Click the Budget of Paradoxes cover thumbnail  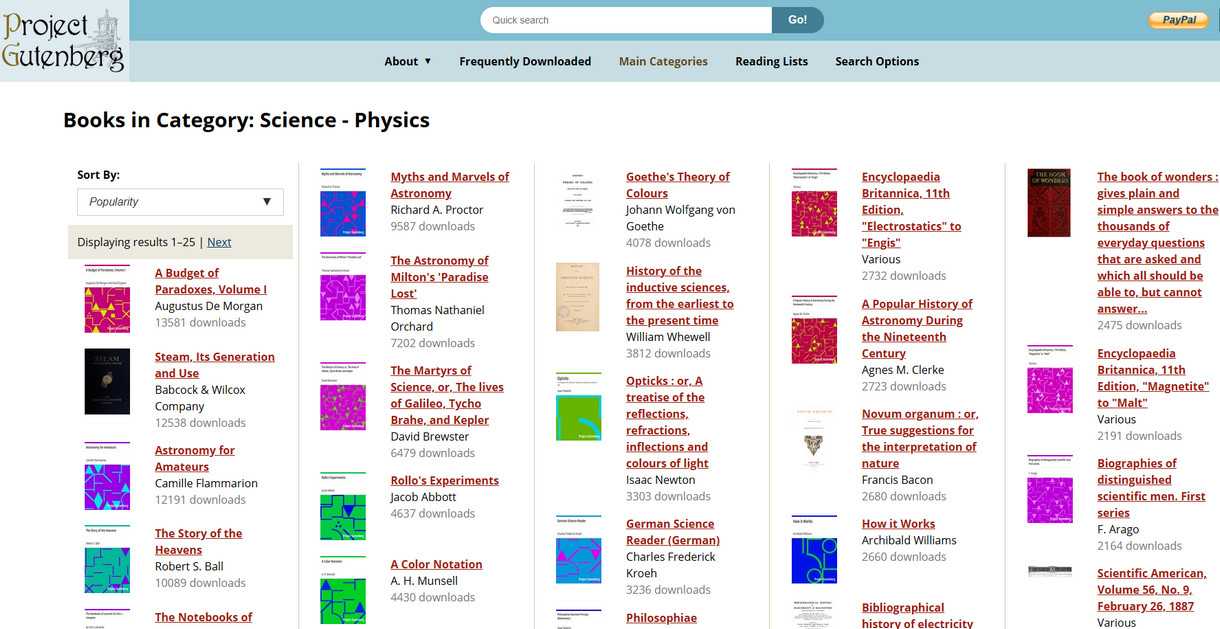[107, 299]
